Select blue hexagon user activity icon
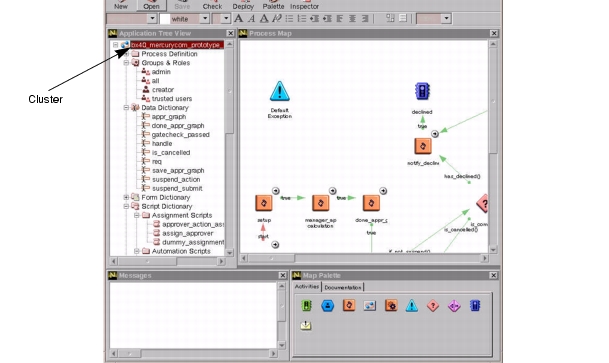Screen dimensions: 609x363 [327, 306]
